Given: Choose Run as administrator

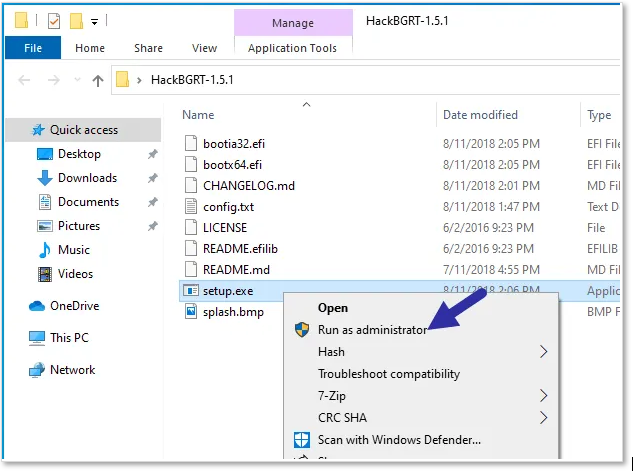Looking at the screenshot, I should [372, 330].
